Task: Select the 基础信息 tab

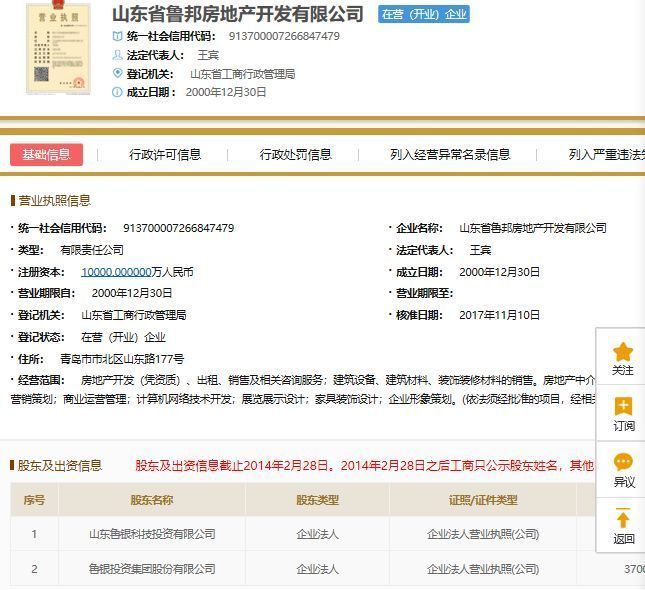Action: (x=47, y=155)
